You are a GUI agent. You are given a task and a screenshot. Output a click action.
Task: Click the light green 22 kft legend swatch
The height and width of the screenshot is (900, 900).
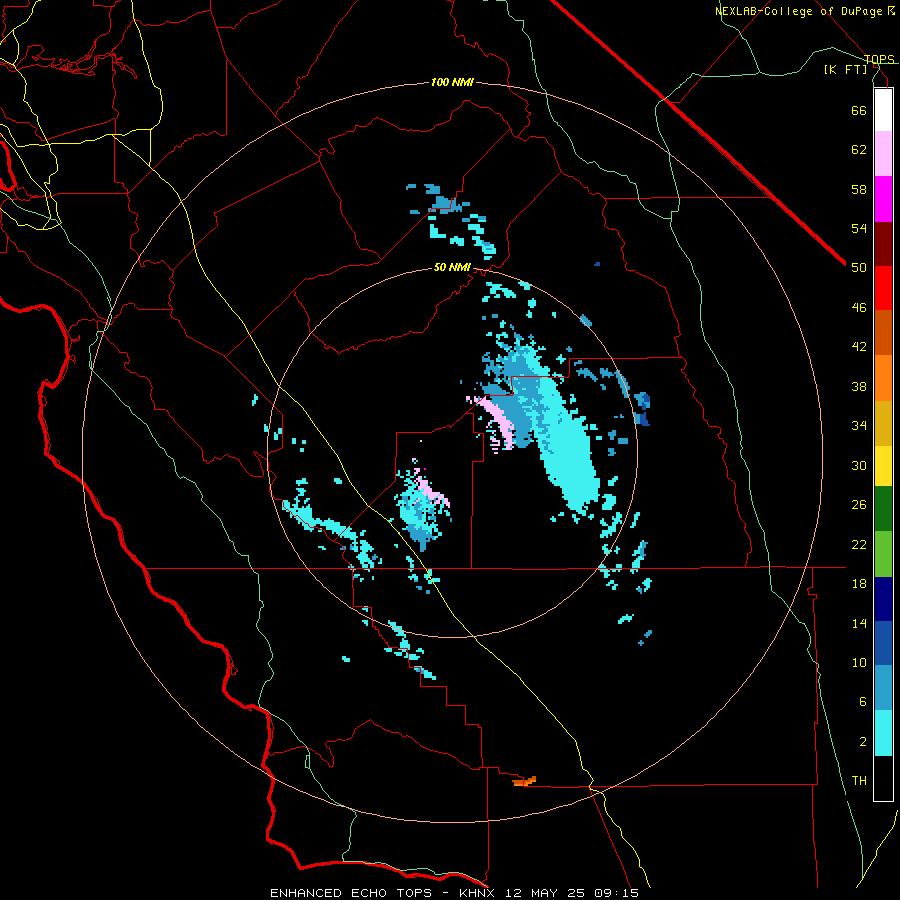coord(883,554)
